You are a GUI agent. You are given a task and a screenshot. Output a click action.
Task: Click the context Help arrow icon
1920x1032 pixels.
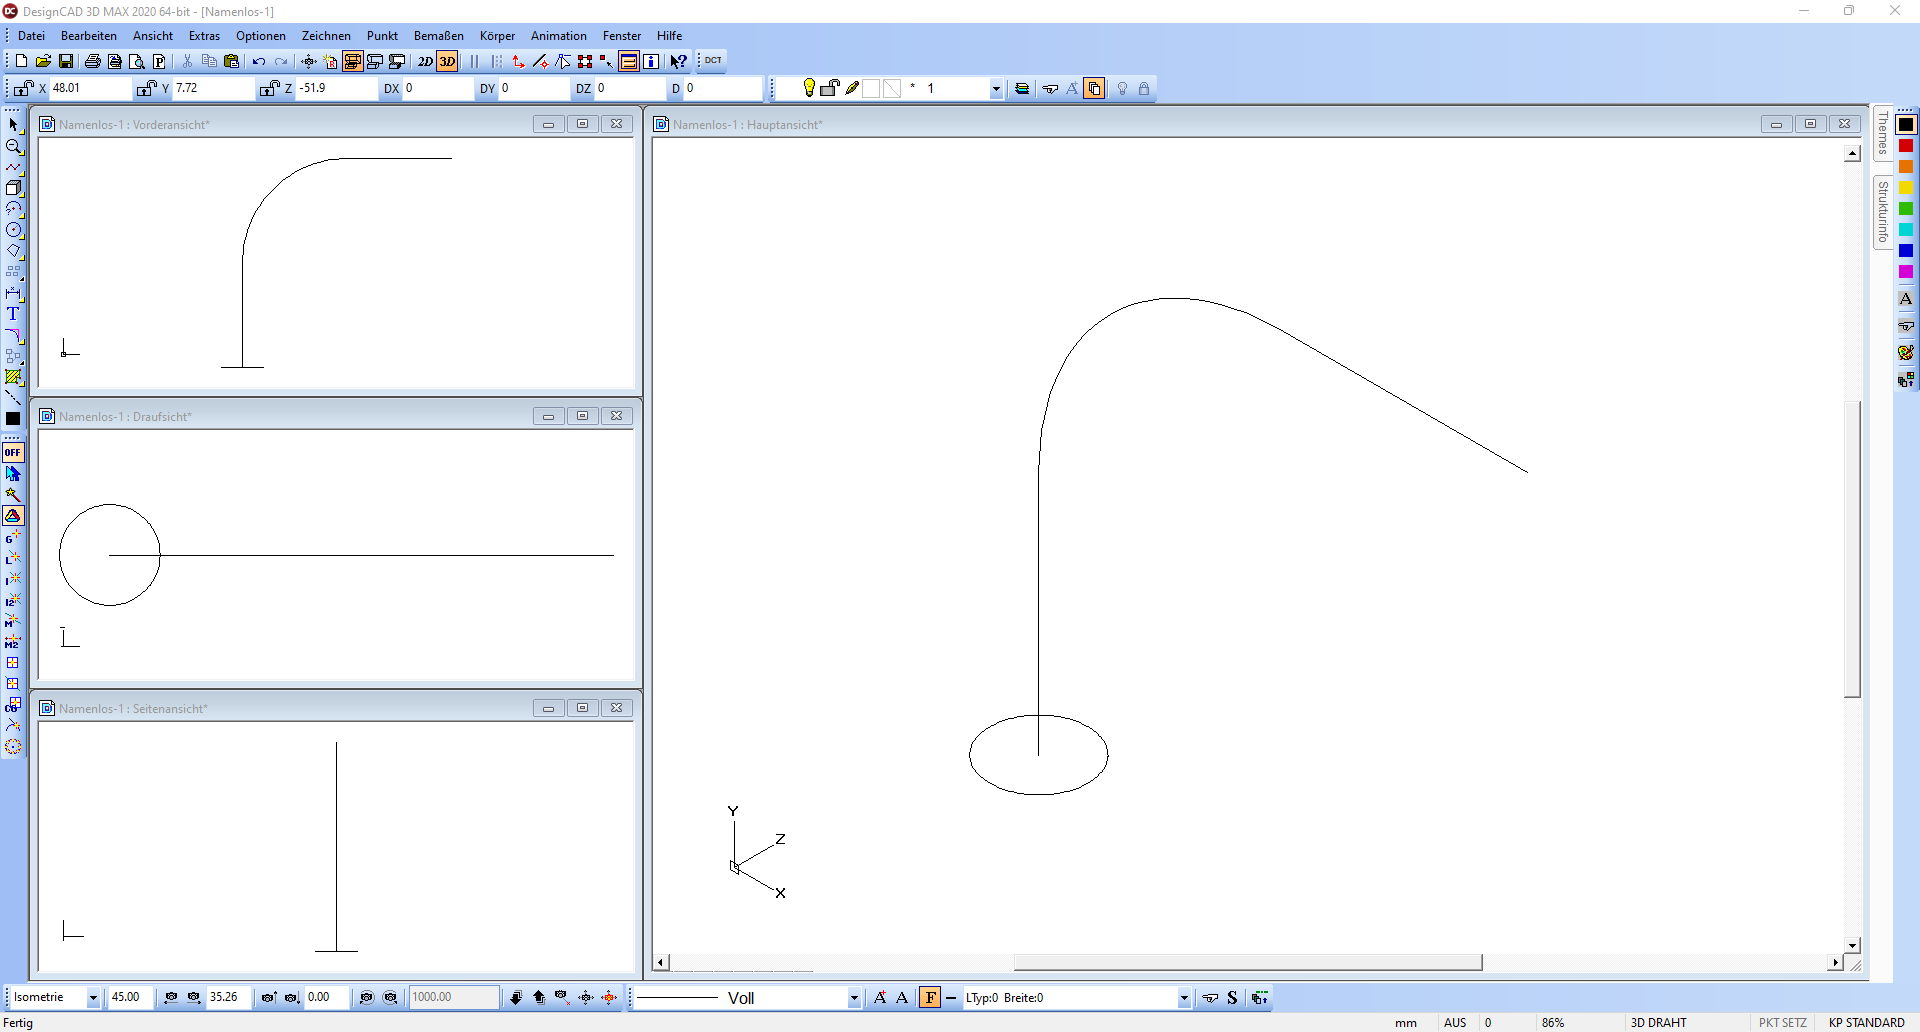tap(678, 61)
